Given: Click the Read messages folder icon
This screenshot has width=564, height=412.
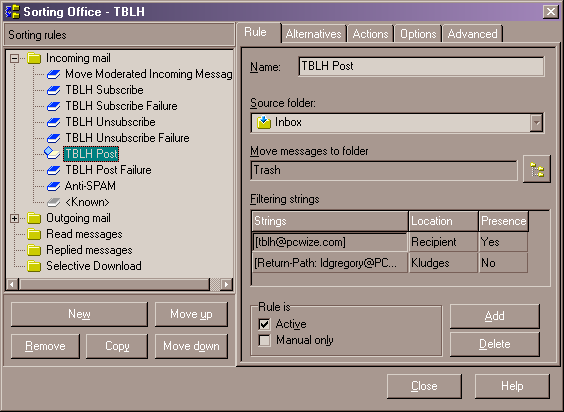Looking at the screenshot, I should click(x=34, y=234).
